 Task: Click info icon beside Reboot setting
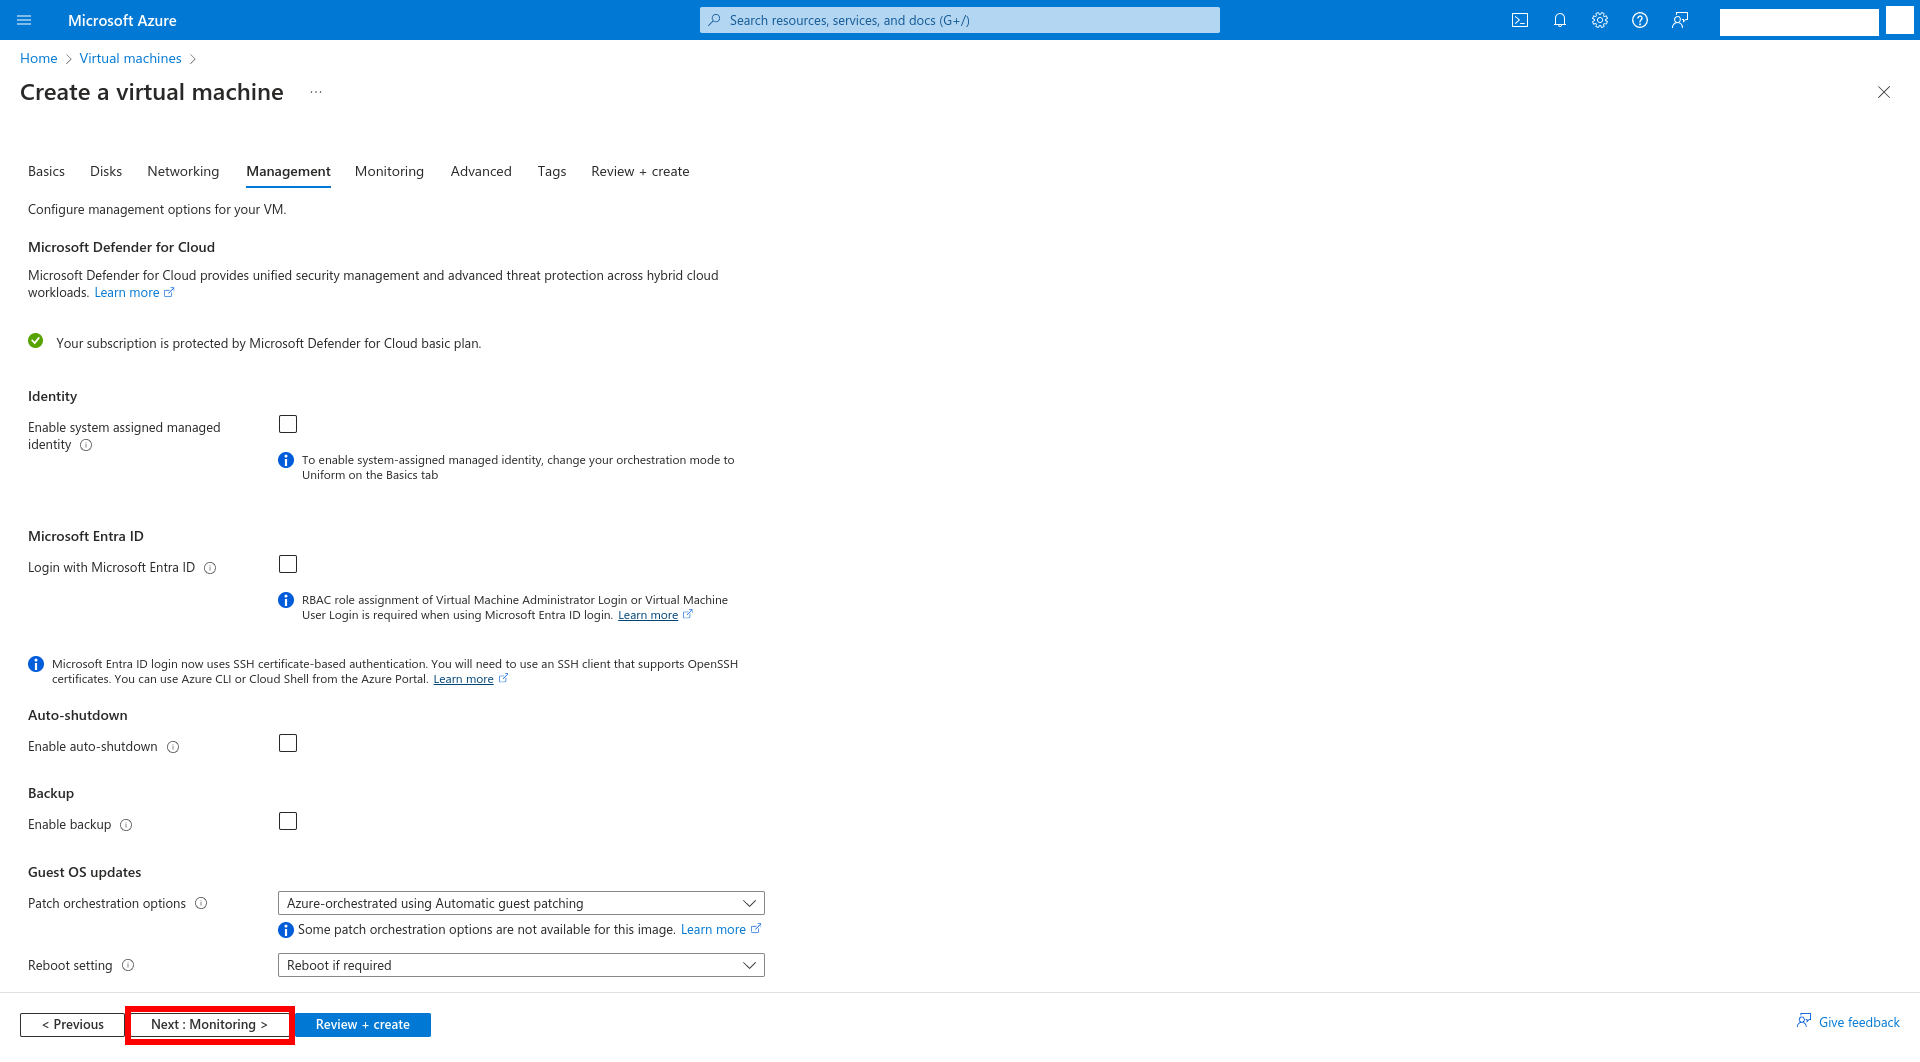point(128,965)
